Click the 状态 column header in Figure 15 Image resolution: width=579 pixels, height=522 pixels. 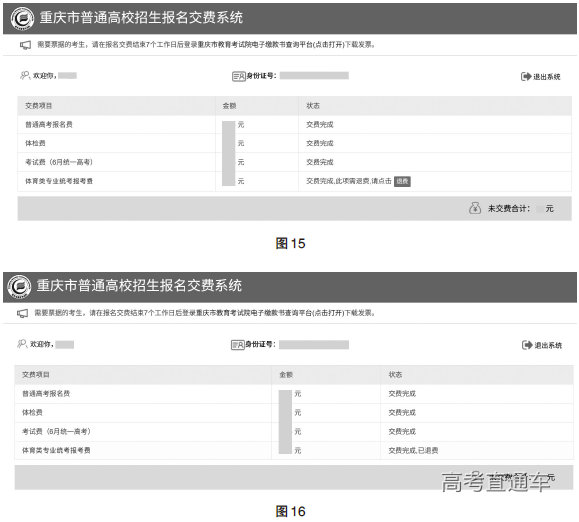point(313,106)
